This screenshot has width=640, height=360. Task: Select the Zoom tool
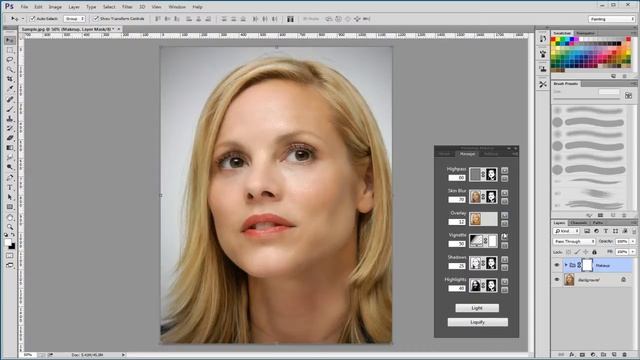(10, 227)
